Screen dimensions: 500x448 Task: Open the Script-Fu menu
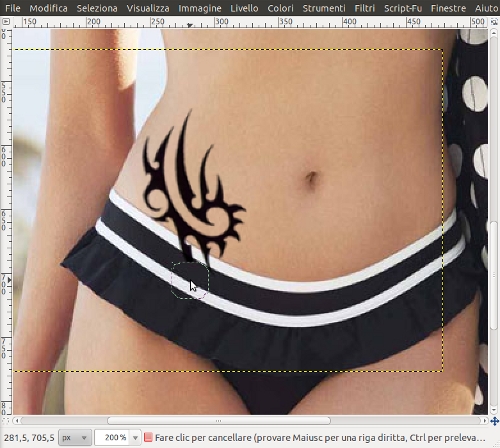pos(403,8)
